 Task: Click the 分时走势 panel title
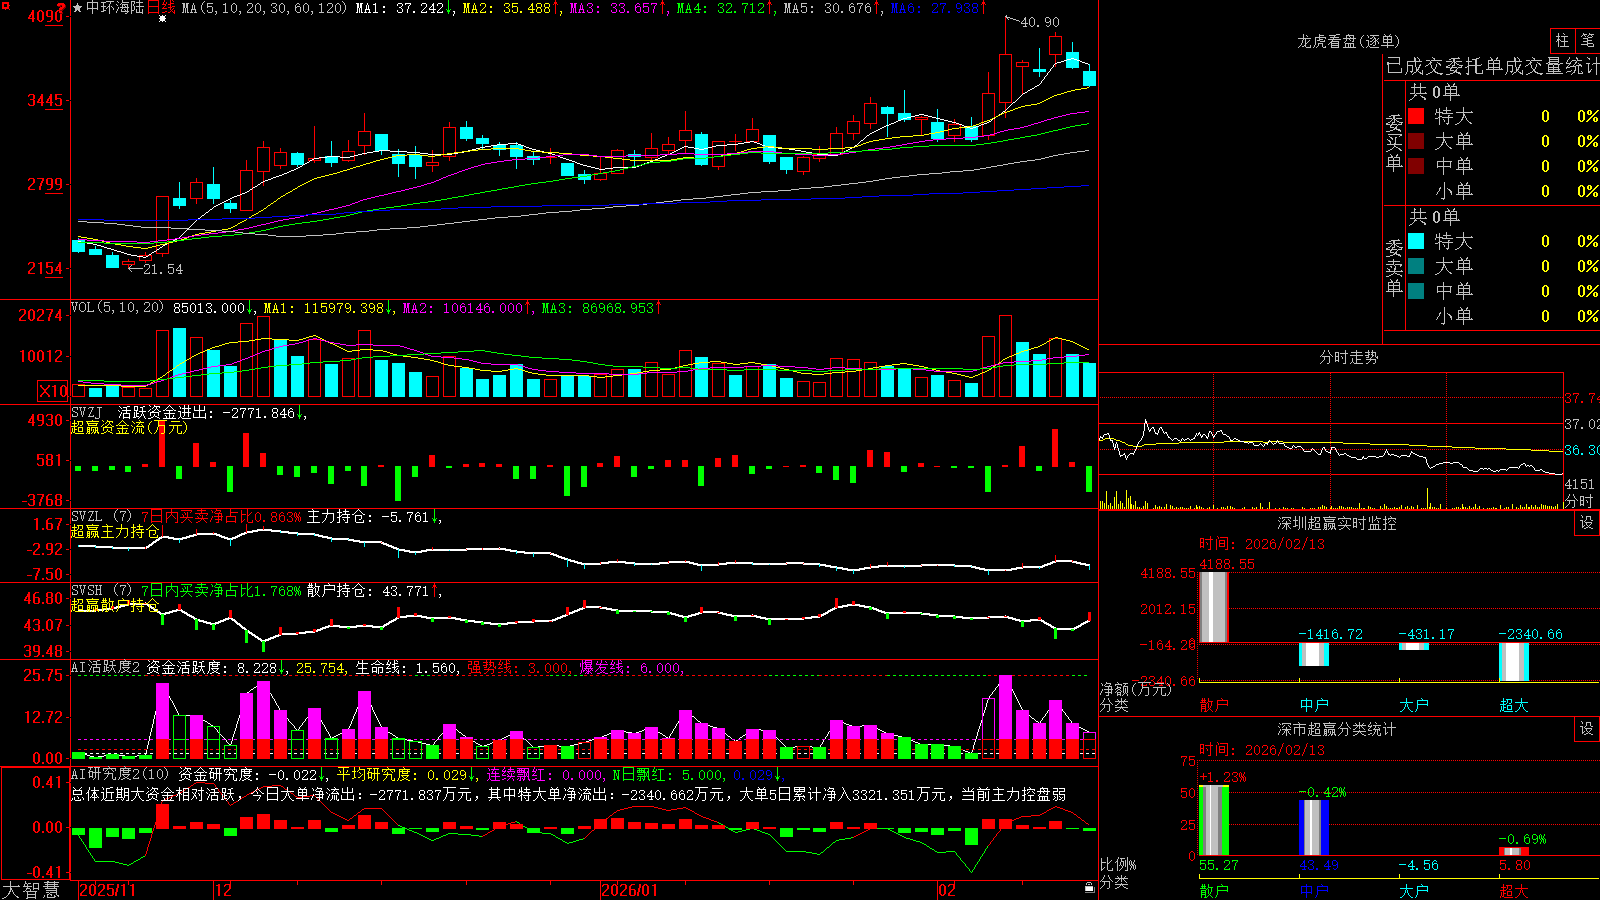coord(1348,357)
